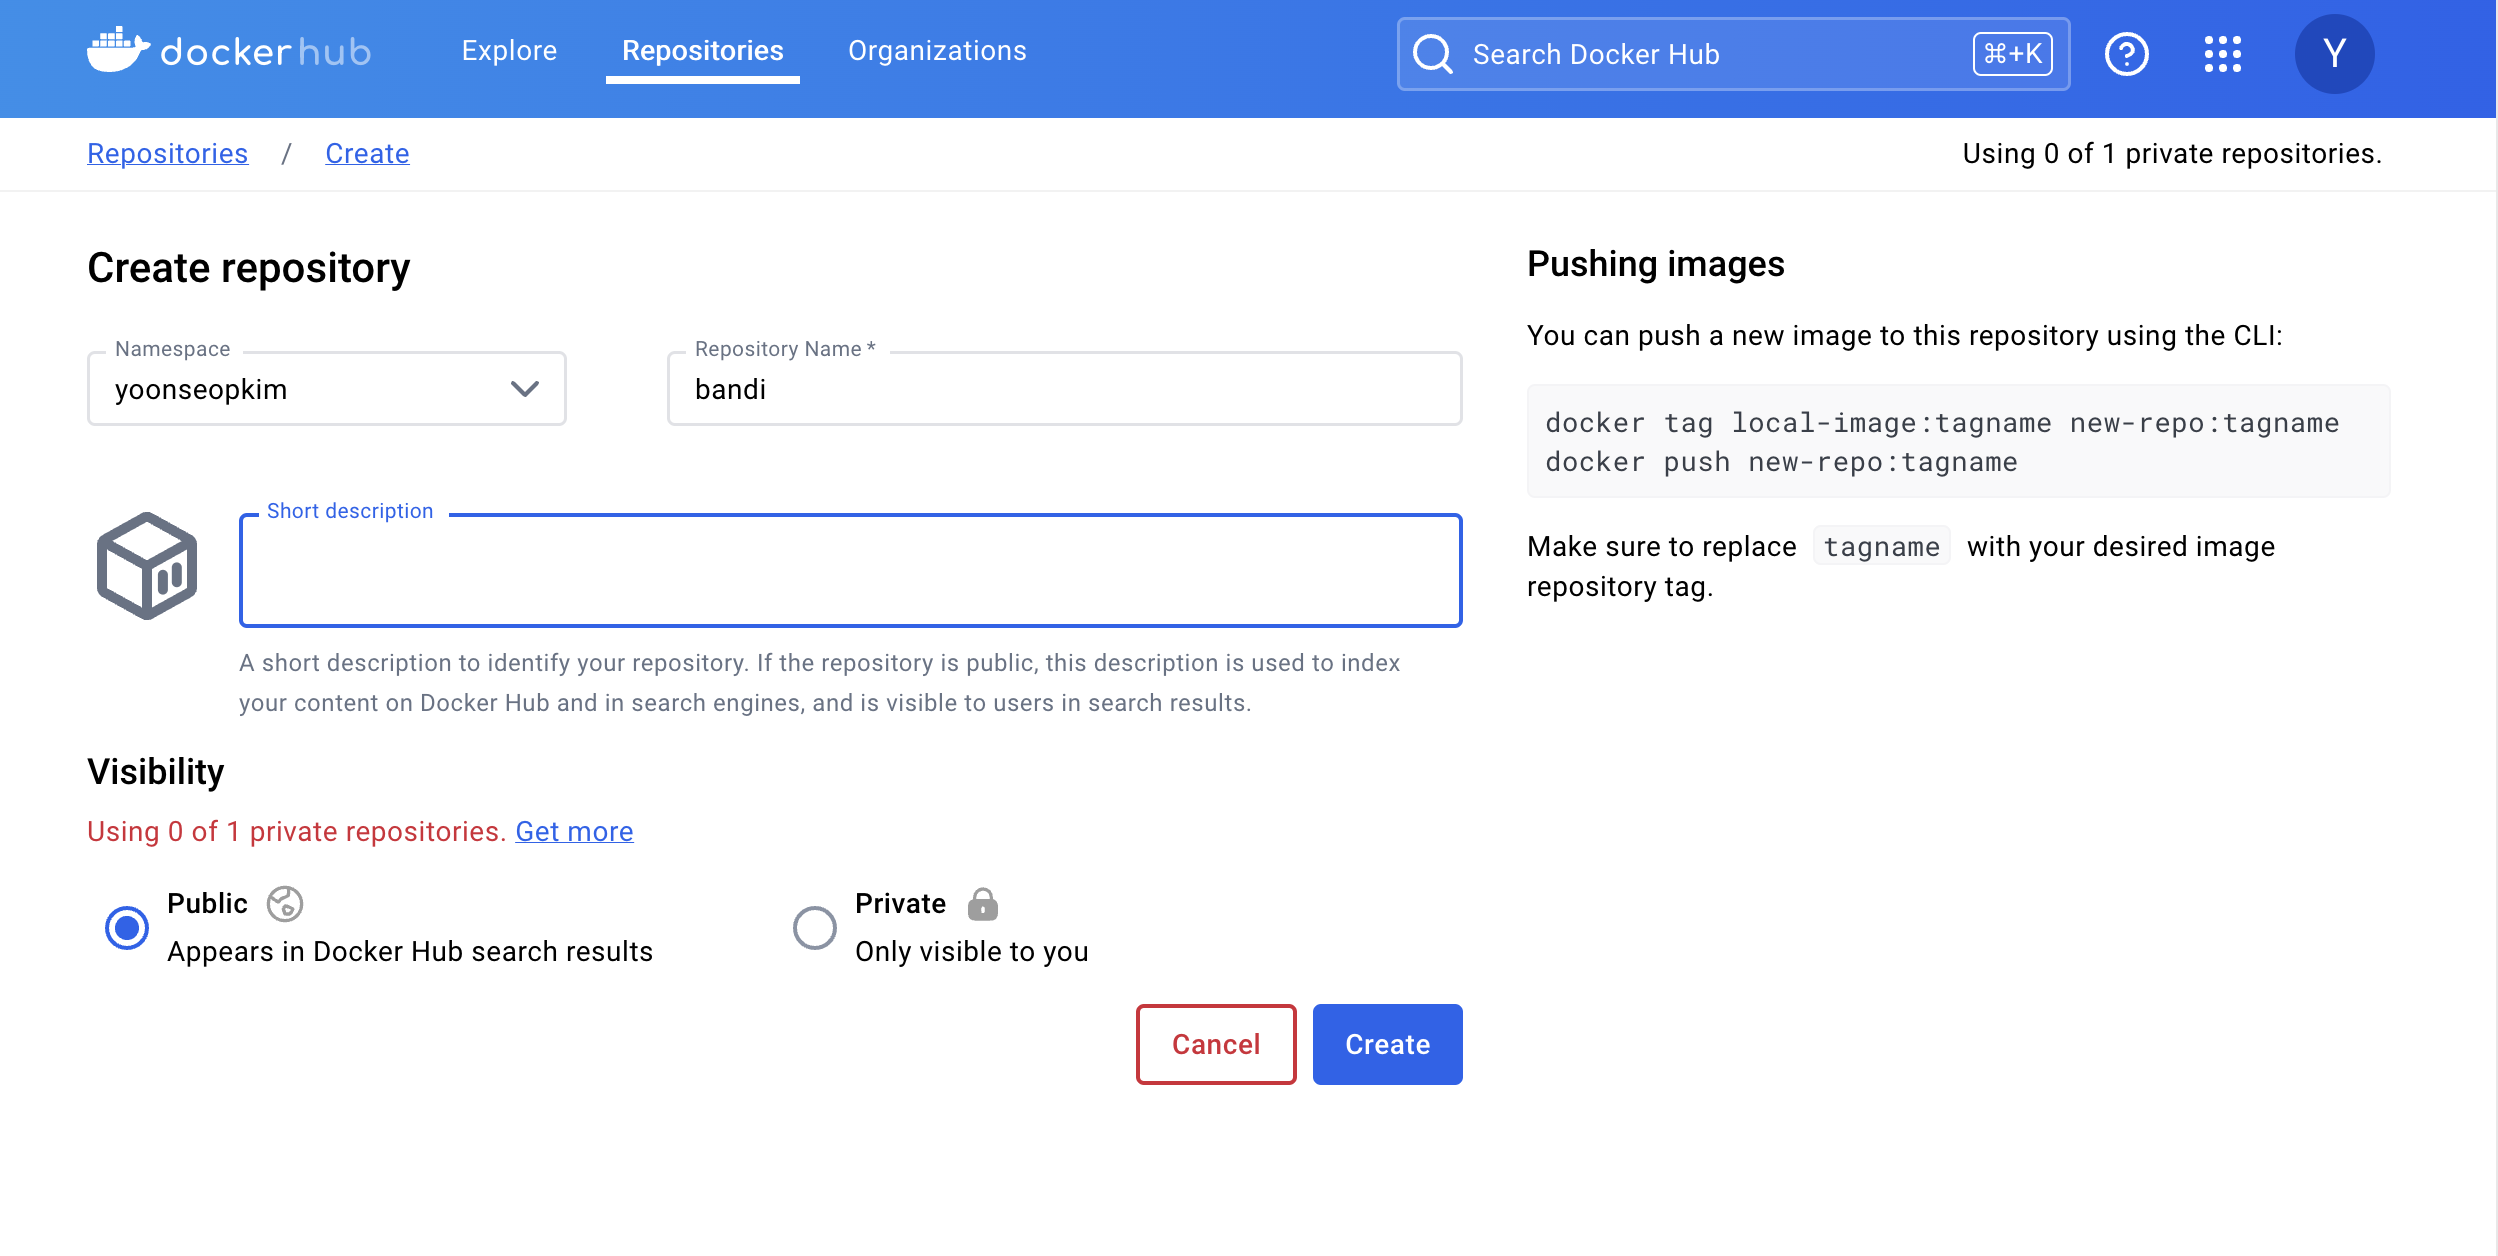Screen dimensions: 2498x1256
Task: Select the Public visibility radio button
Action: click(x=127, y=928)
